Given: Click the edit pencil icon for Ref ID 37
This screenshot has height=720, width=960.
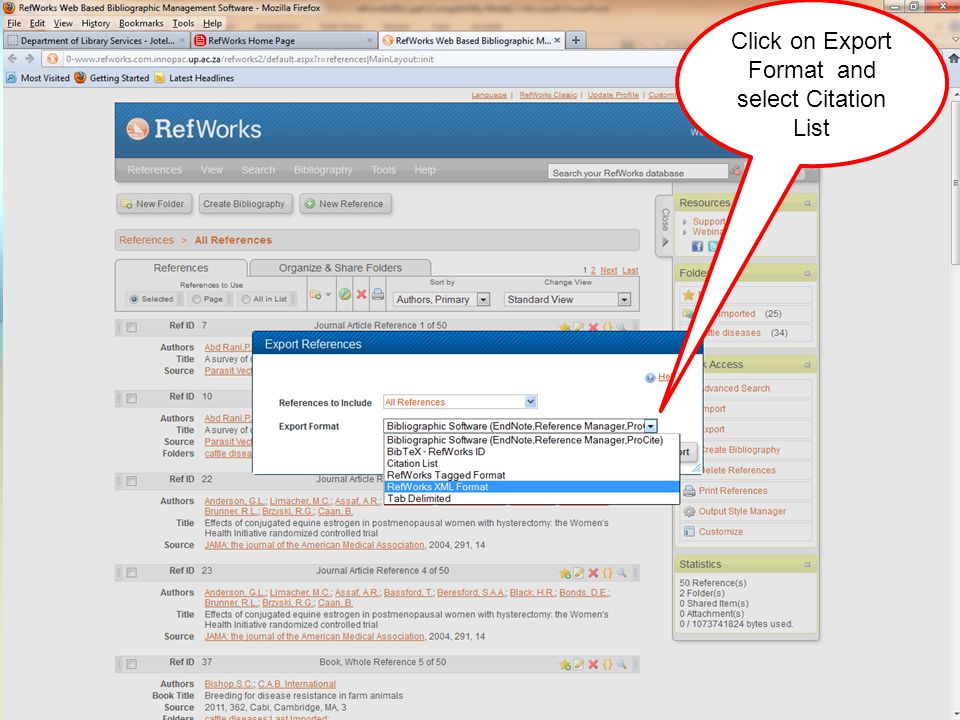Looking at the screenshot, I should pos(579,664).
